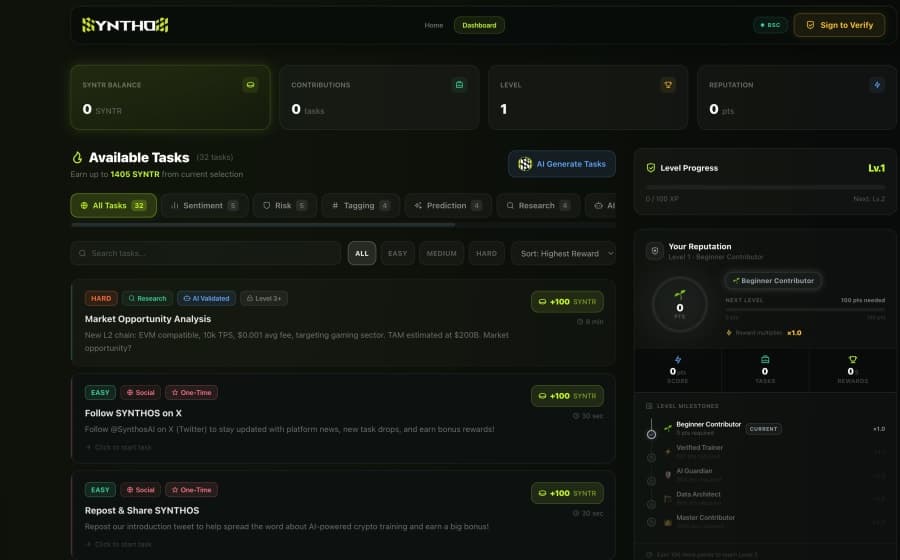Click the Rewards trophy icon
The height and width of the screenshot is (560, 900).
[852, 360]
